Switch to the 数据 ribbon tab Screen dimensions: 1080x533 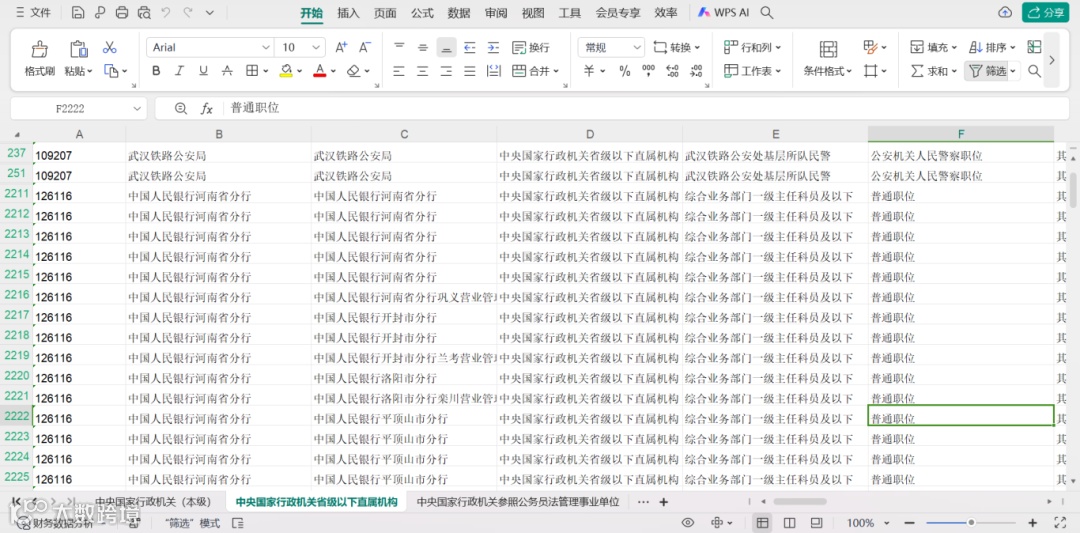click(x=459, y=12)
